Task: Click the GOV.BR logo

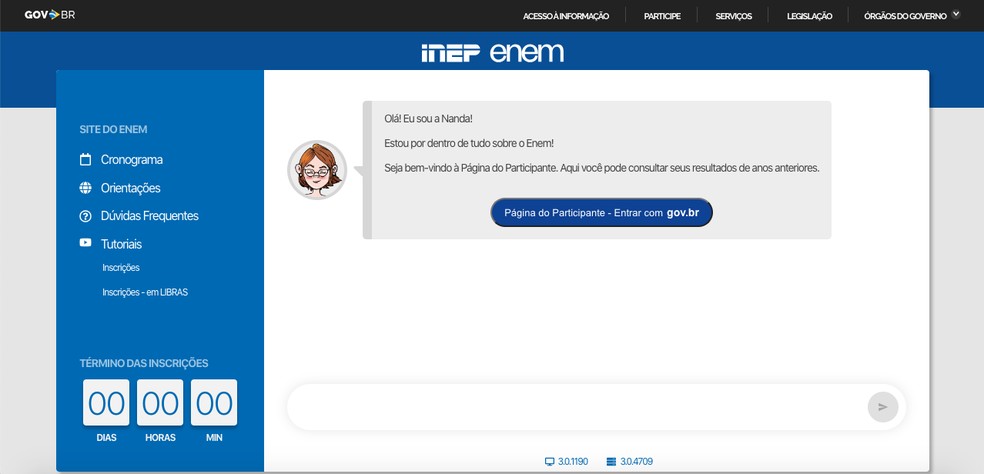Action: 50,15
